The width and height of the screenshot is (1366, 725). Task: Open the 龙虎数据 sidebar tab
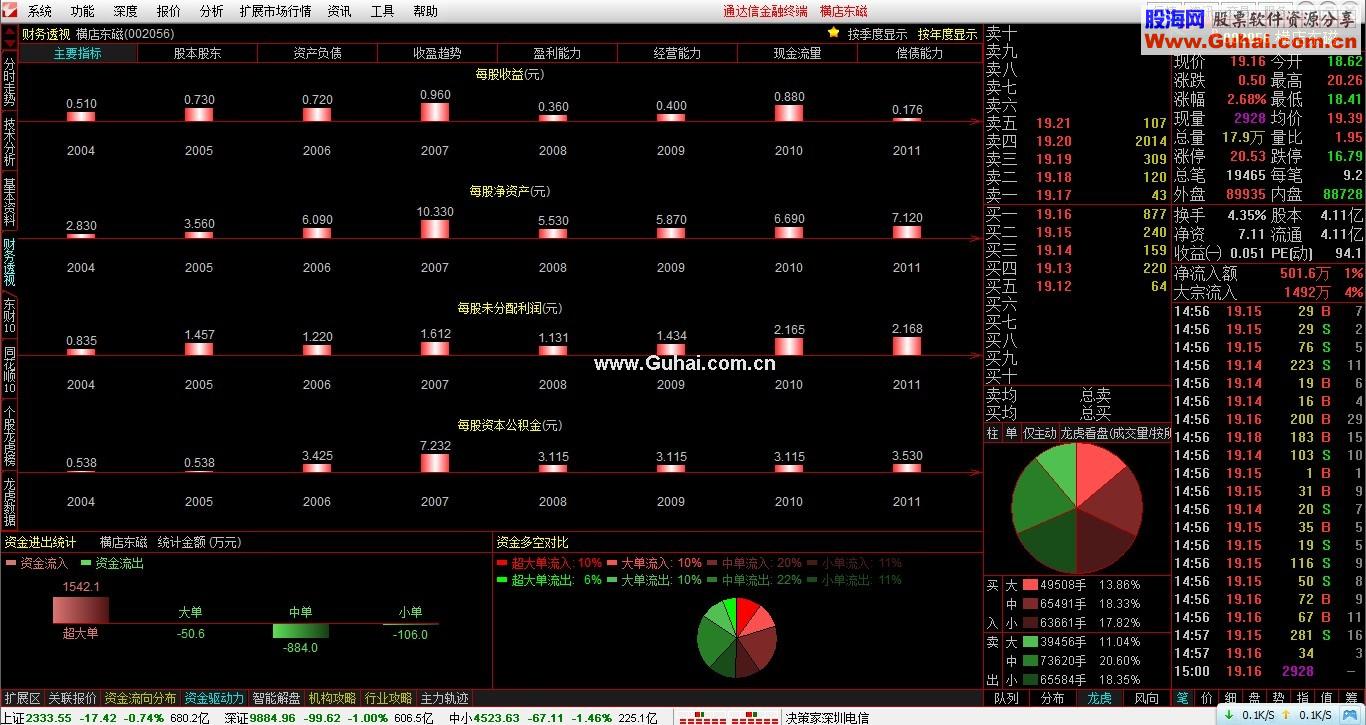point(9,501)
